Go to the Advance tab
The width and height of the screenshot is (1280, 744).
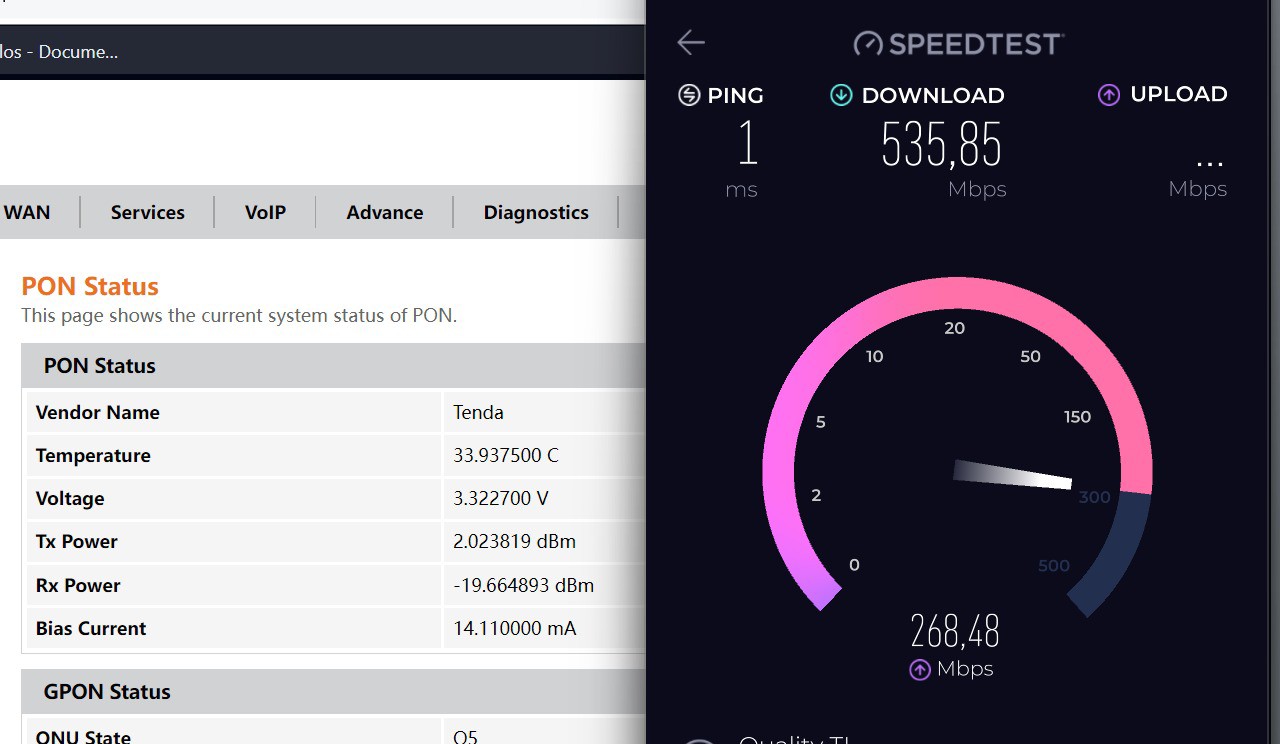point(384,212)
